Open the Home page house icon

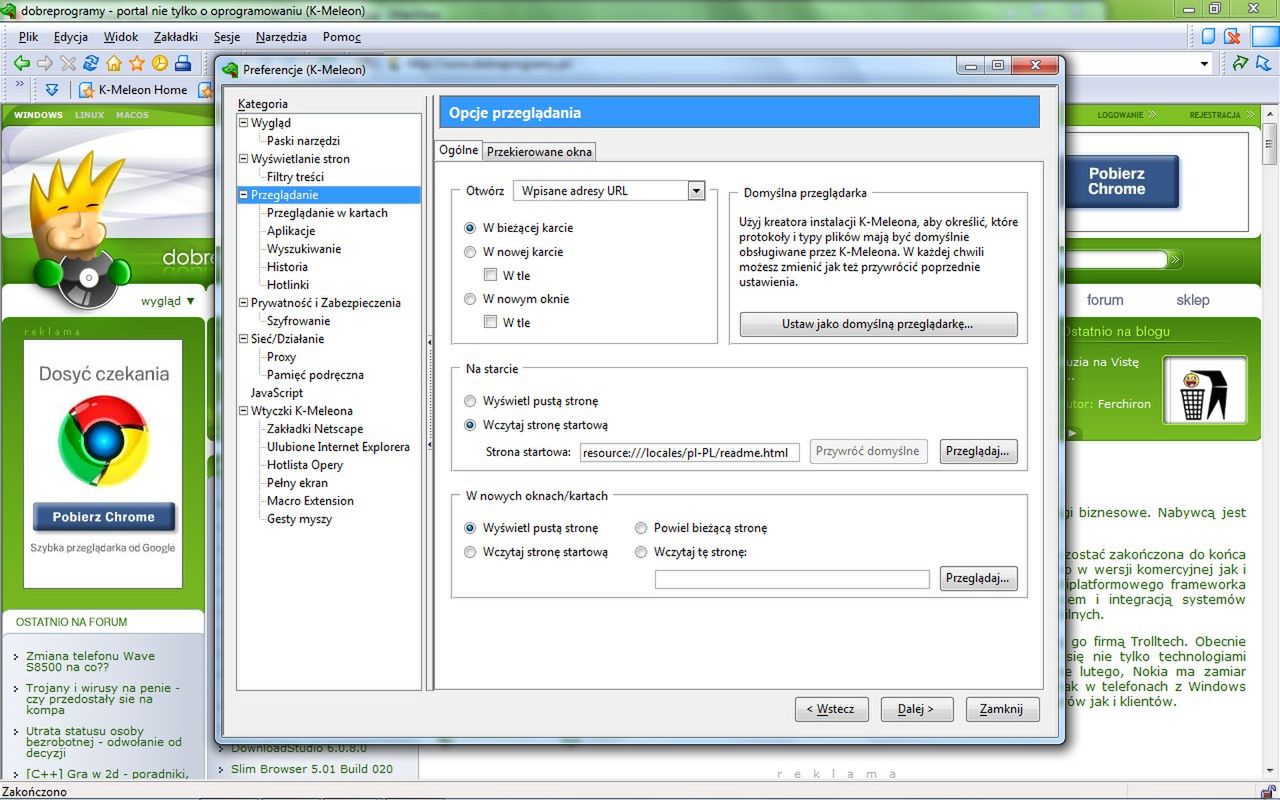(x=114, y=63)
